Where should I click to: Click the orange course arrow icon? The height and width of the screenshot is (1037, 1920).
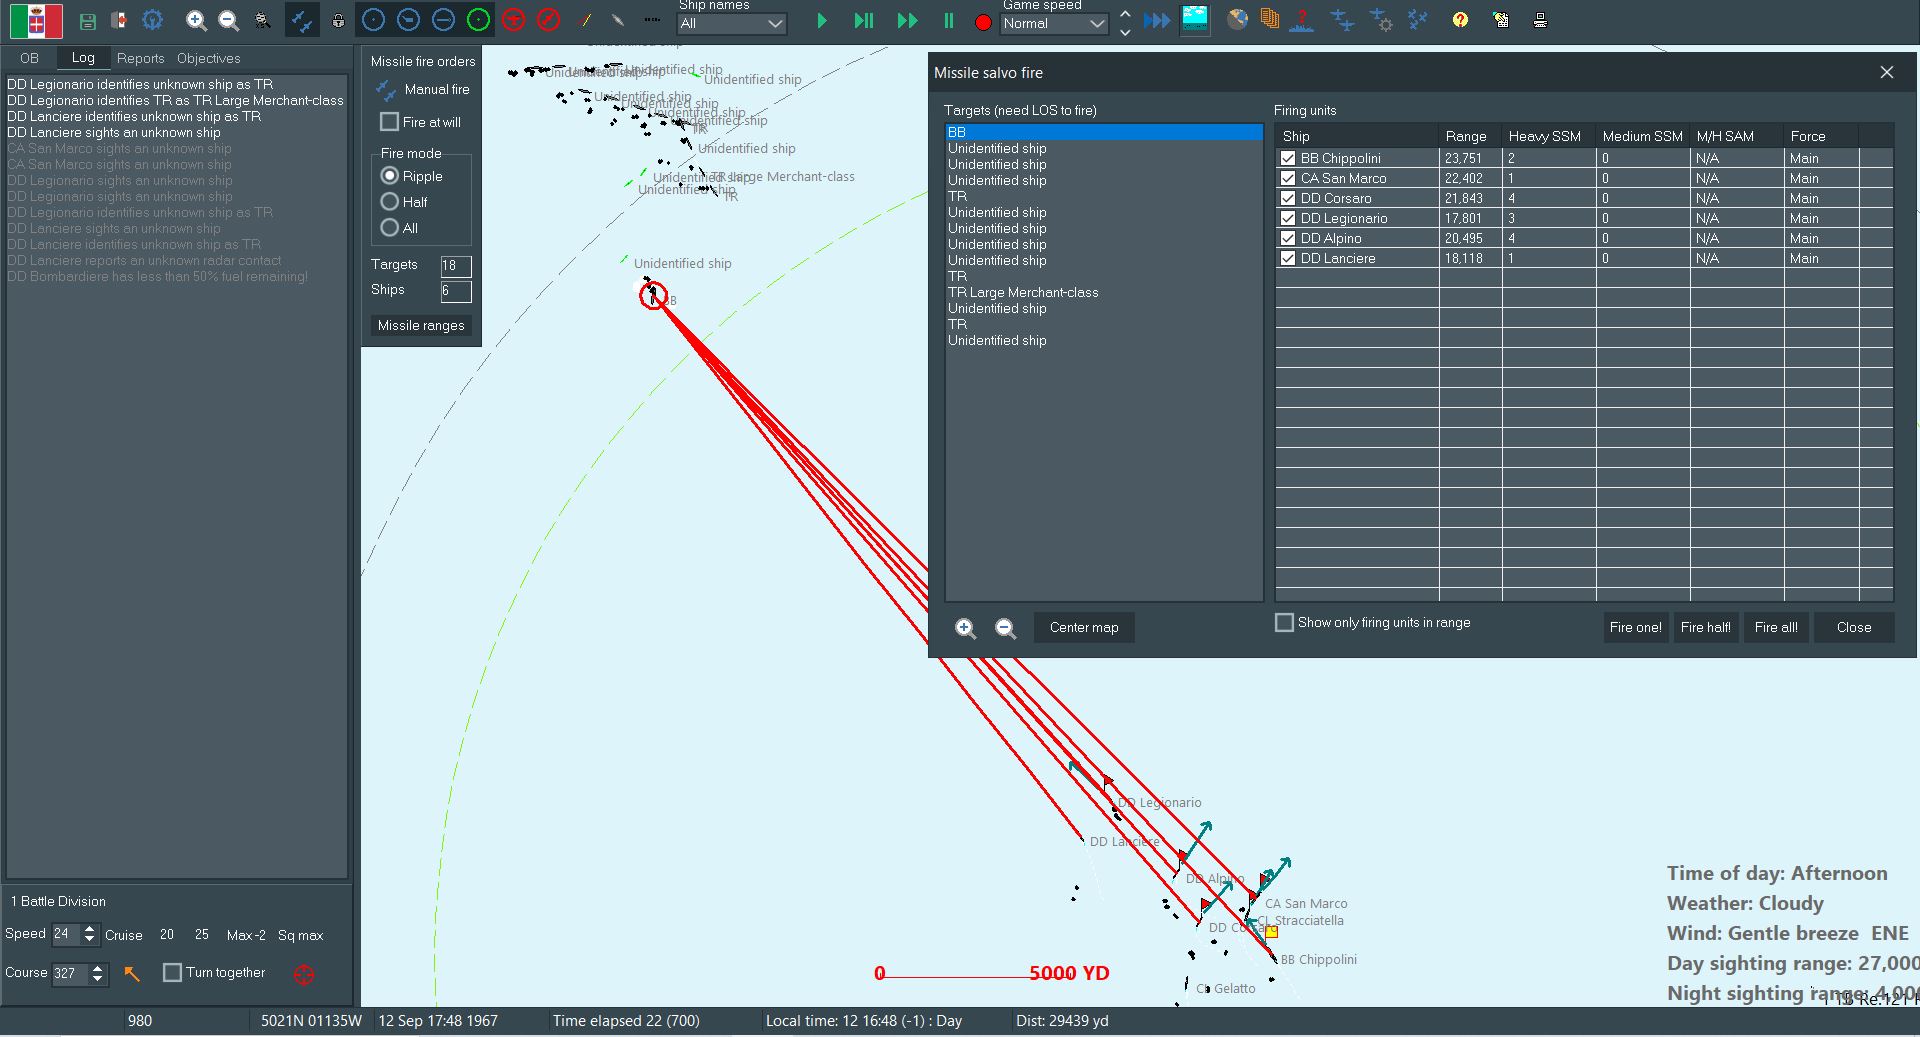tap(132, 973)
